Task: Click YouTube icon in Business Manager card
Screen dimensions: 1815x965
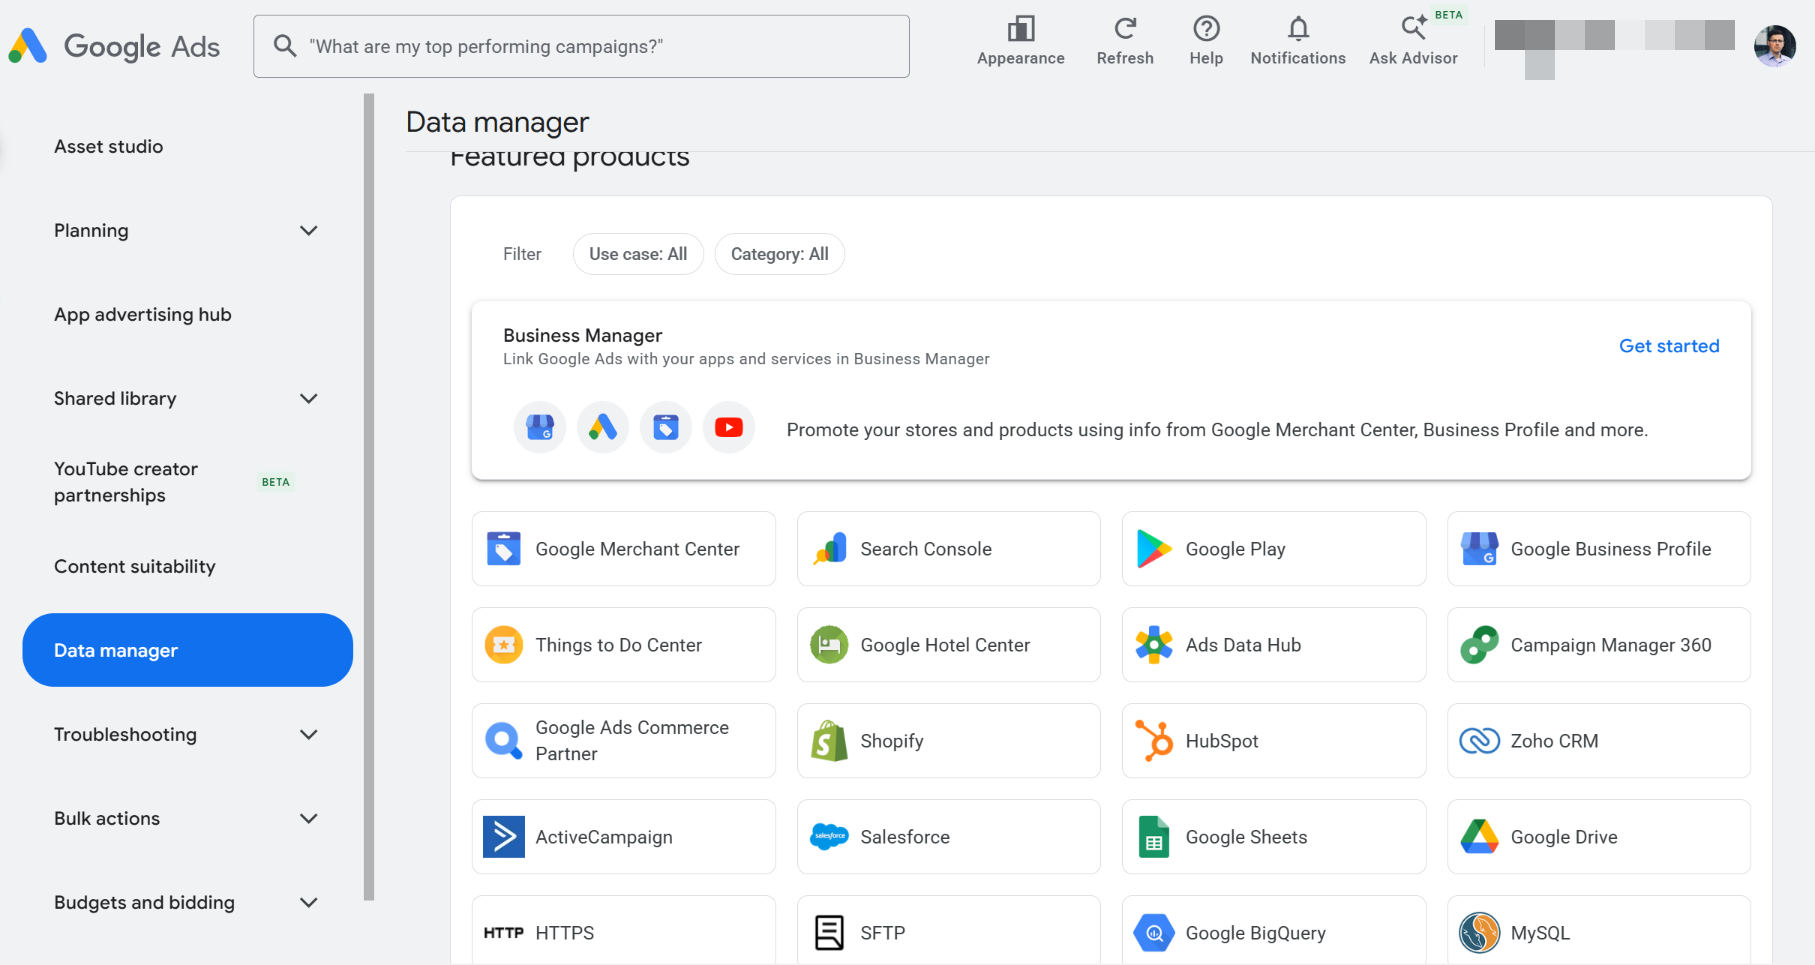Action: point(729,428)
